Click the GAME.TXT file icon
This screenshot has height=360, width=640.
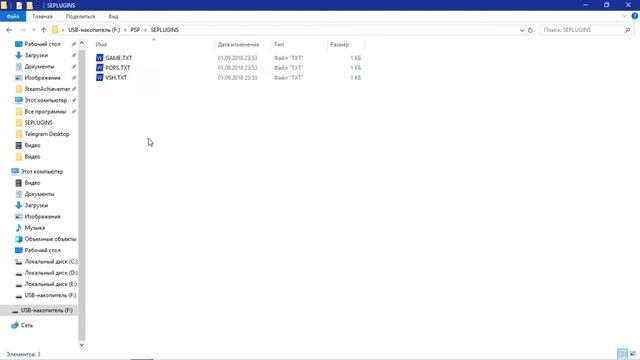(x=100, y=58)
